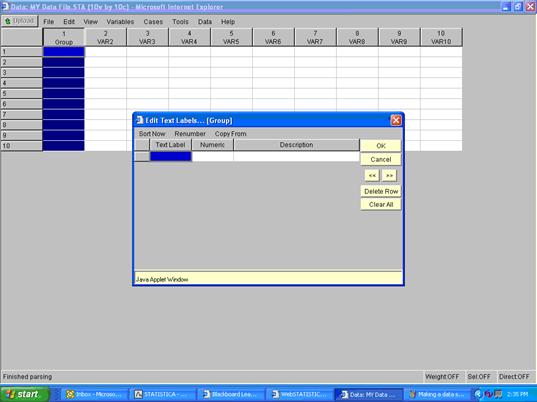
Task: Open the File menu
Action: pos(49,22)
